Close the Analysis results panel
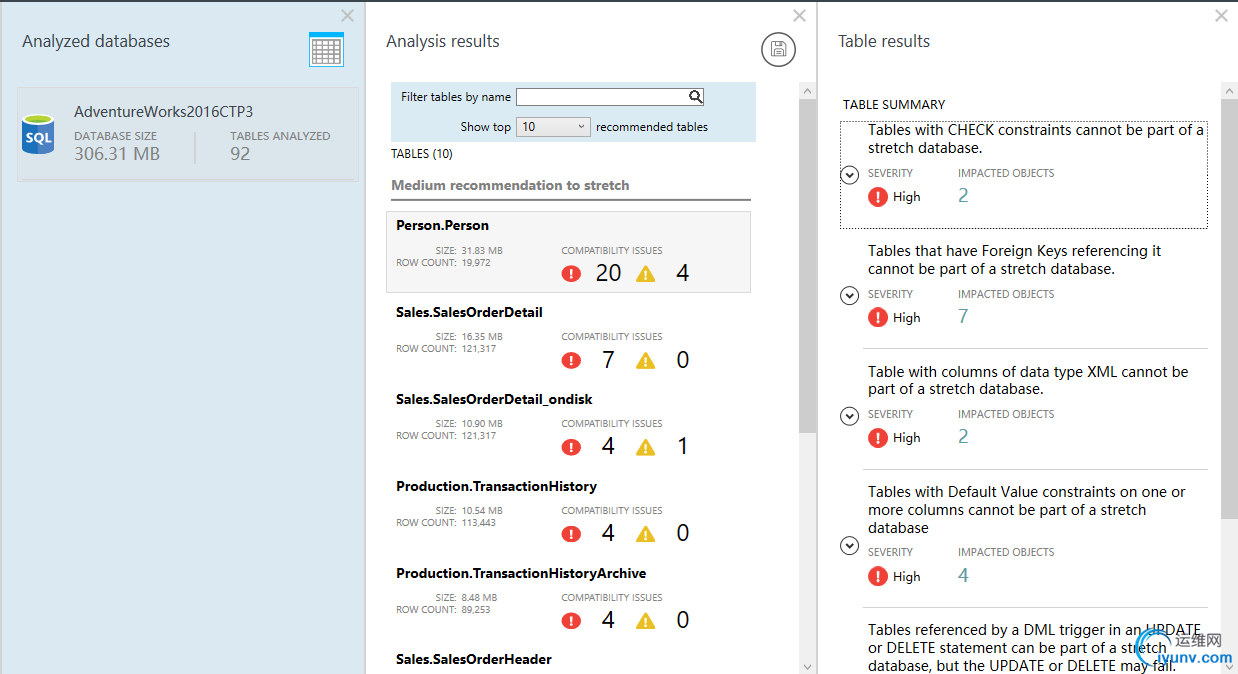 coord(799,16)
